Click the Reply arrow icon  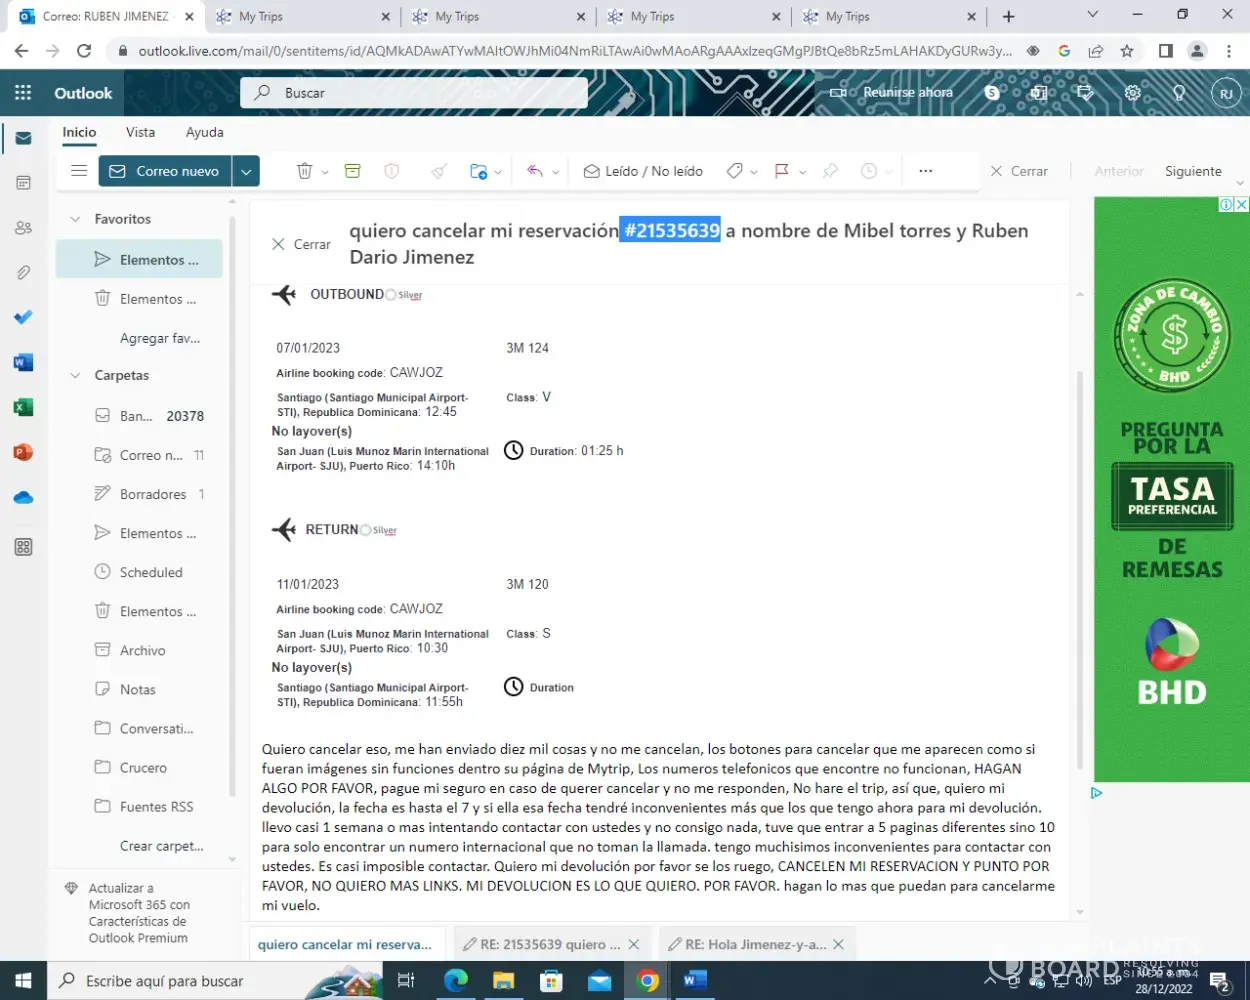[535, 171]
